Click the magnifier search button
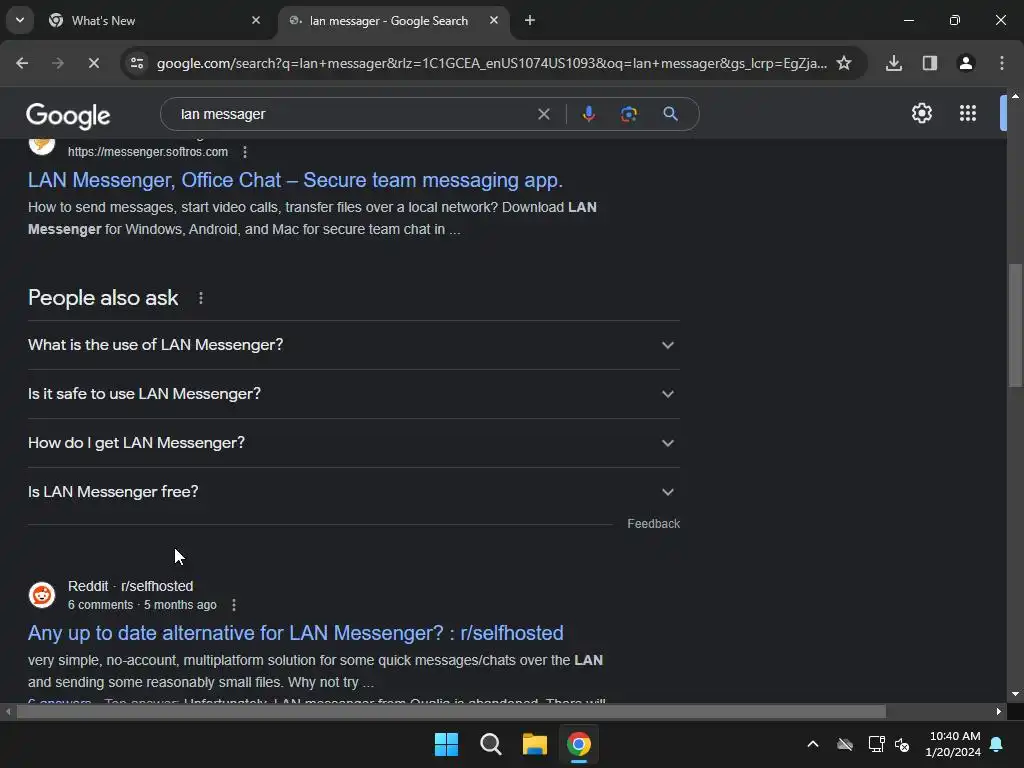The image size is (1024, 768). (670, 114)
